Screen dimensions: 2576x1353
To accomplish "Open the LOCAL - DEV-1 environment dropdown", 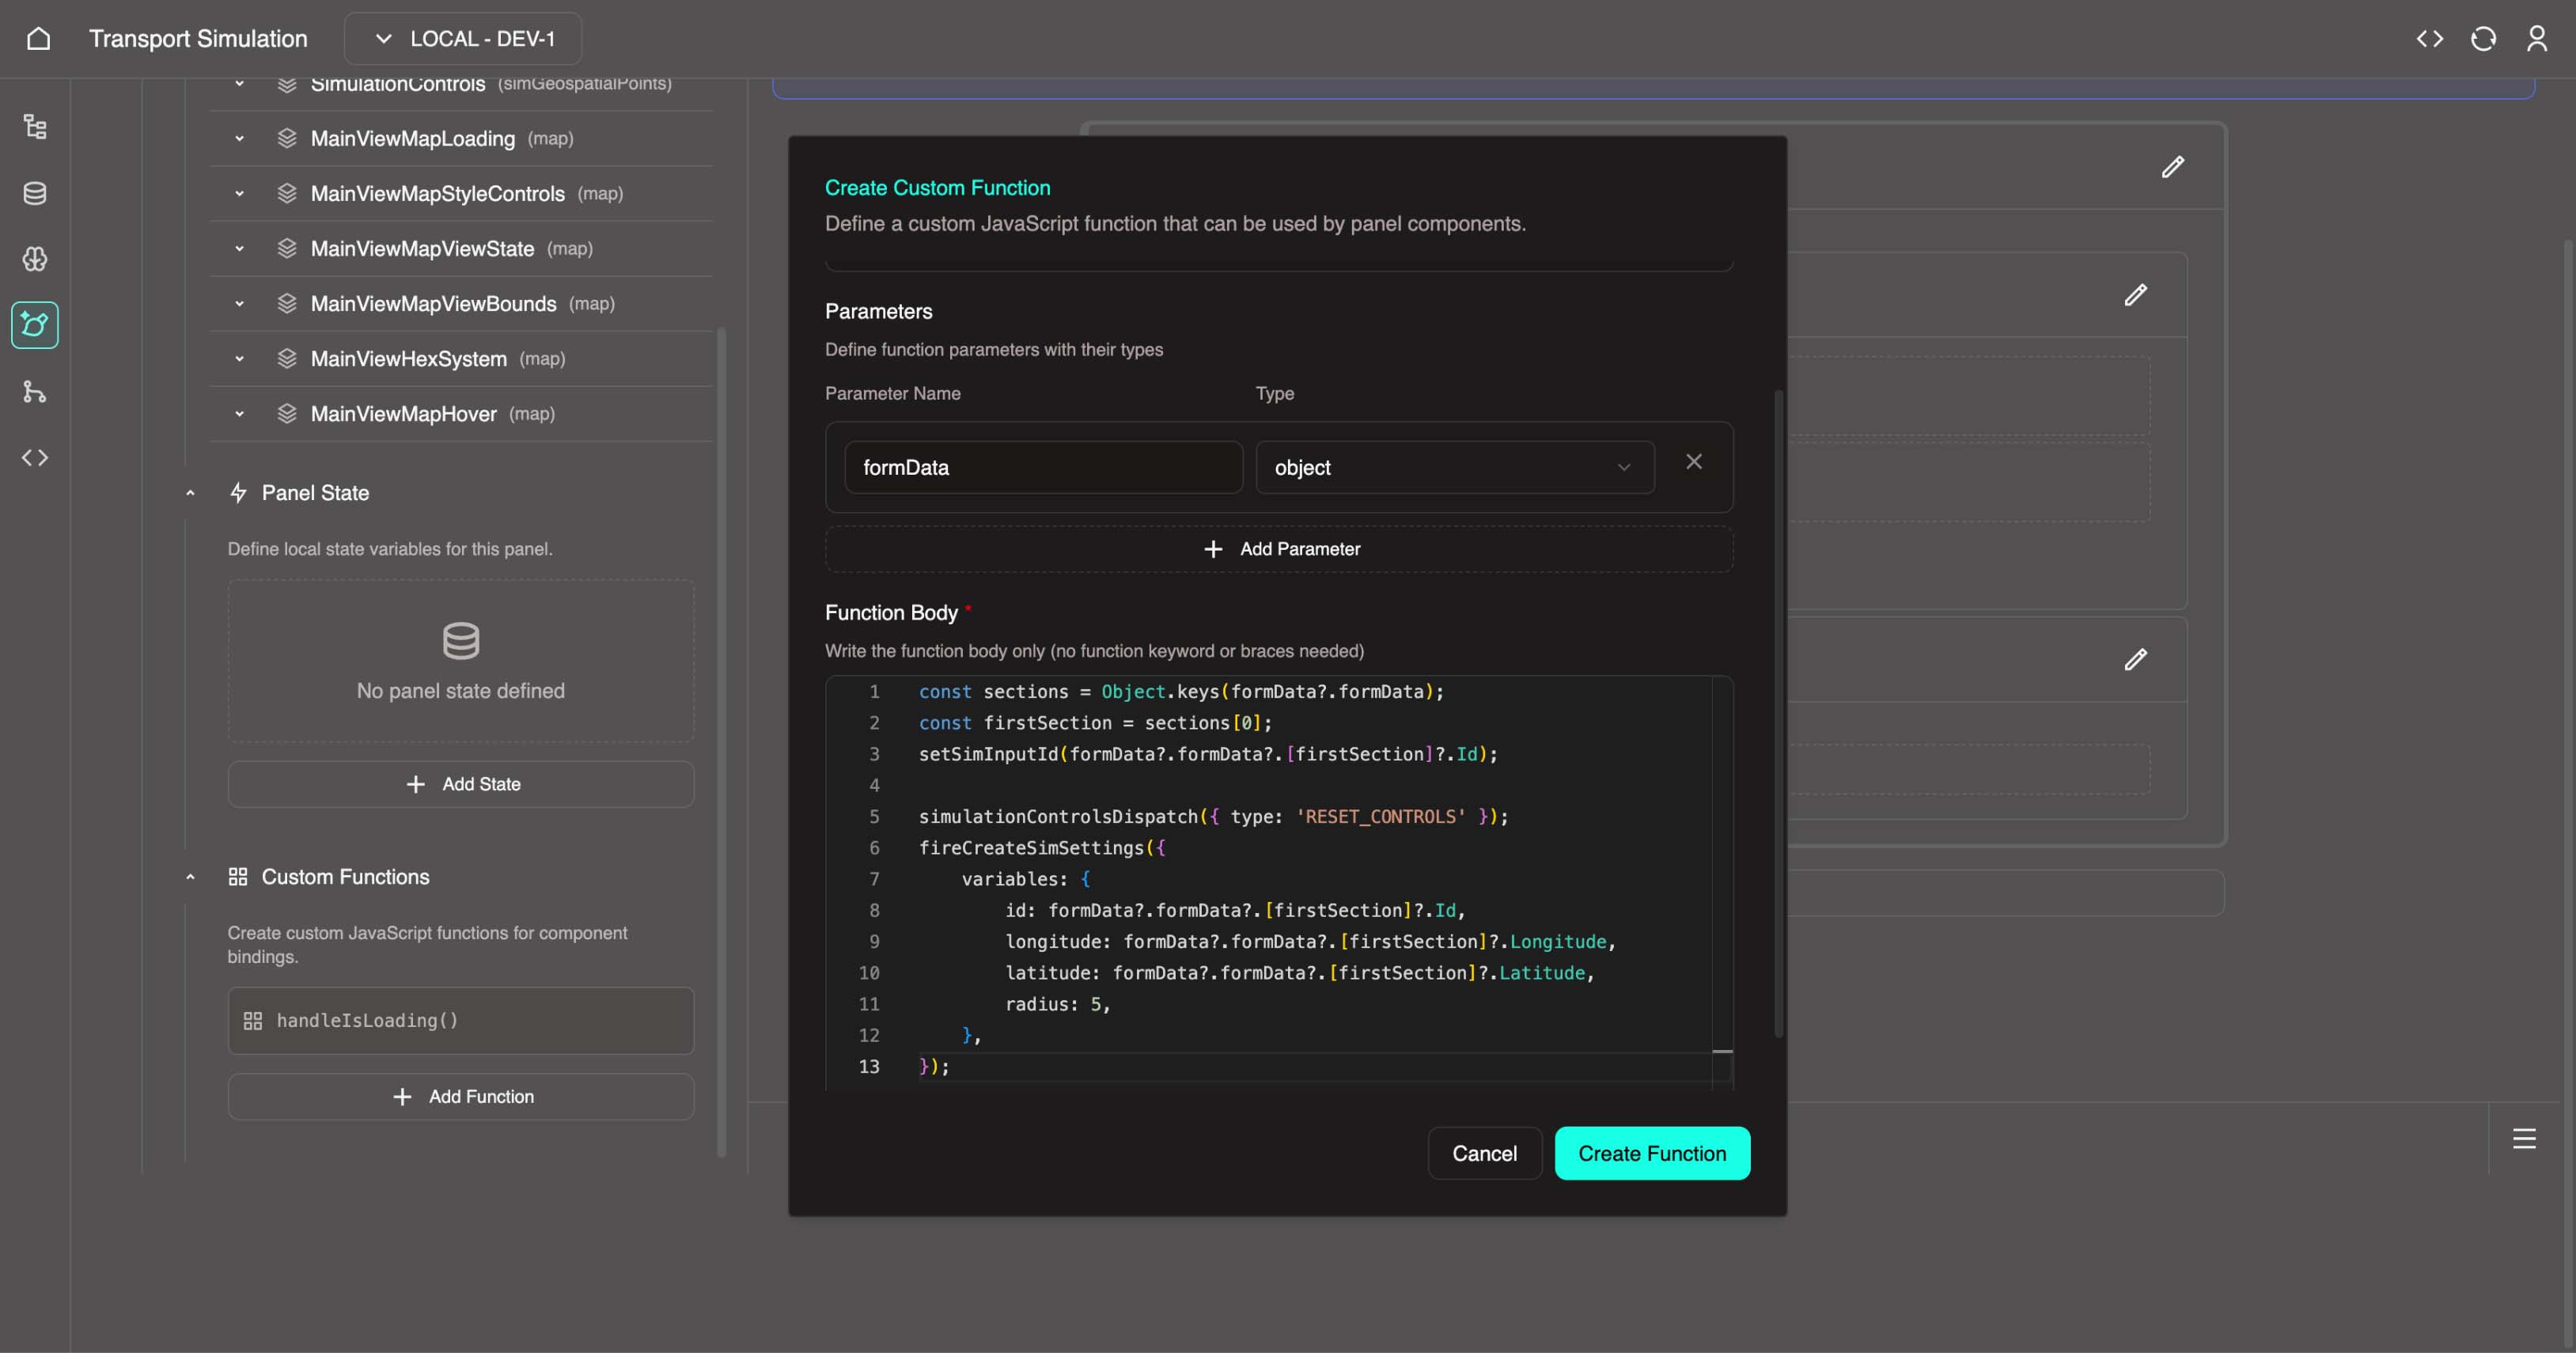I will pyautogui.click(x=463, y=38).
